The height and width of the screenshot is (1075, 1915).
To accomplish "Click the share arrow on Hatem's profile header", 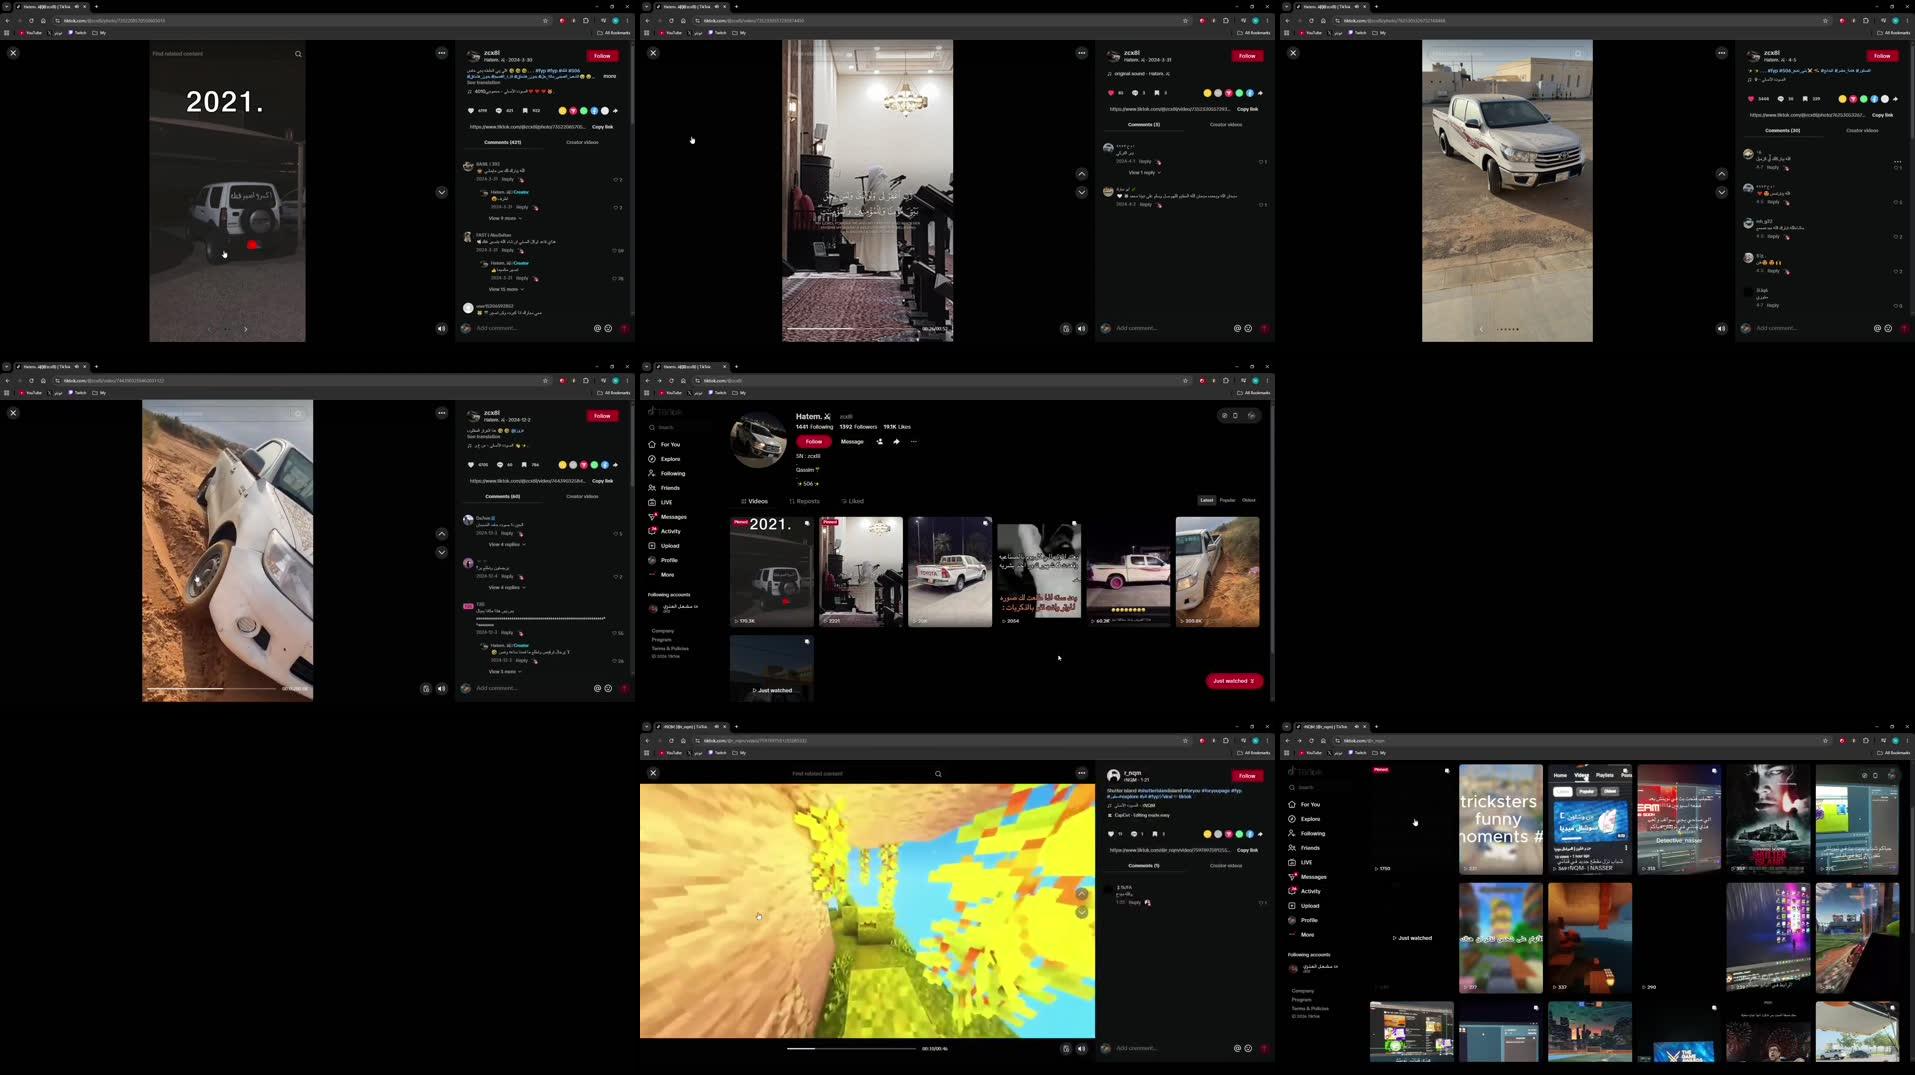I will pos(896,441).
